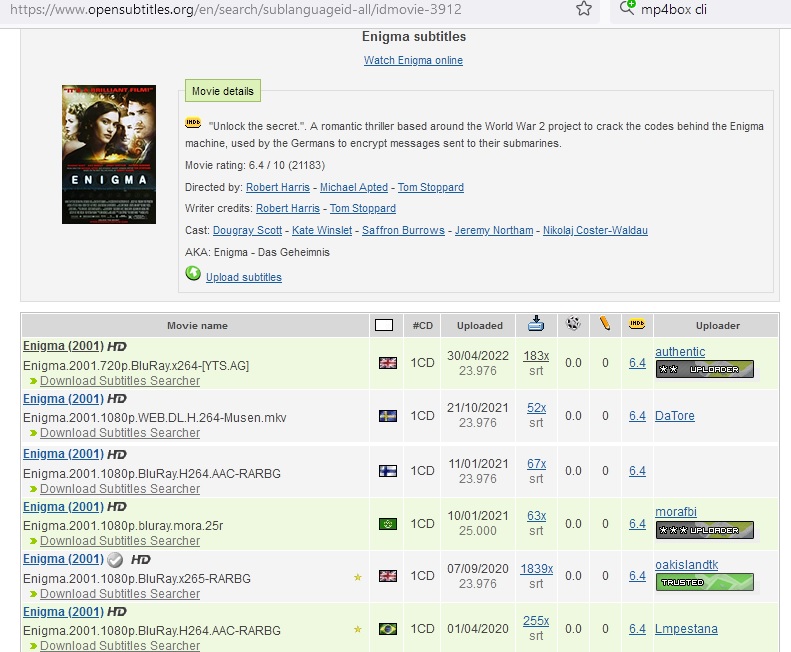The width and height of the screenshot is (791, 652).
Task: Click the search magnifier icon beside mp4box cli
Action: [627, 8]
